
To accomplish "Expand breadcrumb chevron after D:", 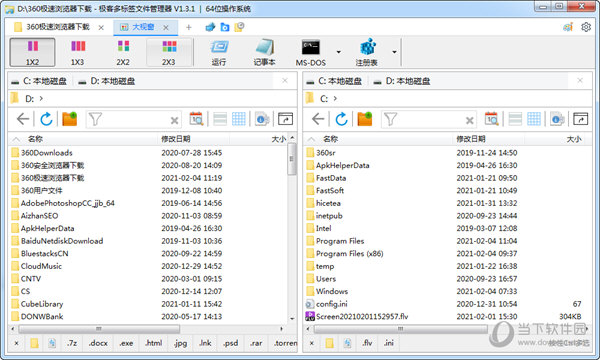I will pos(41,99).
